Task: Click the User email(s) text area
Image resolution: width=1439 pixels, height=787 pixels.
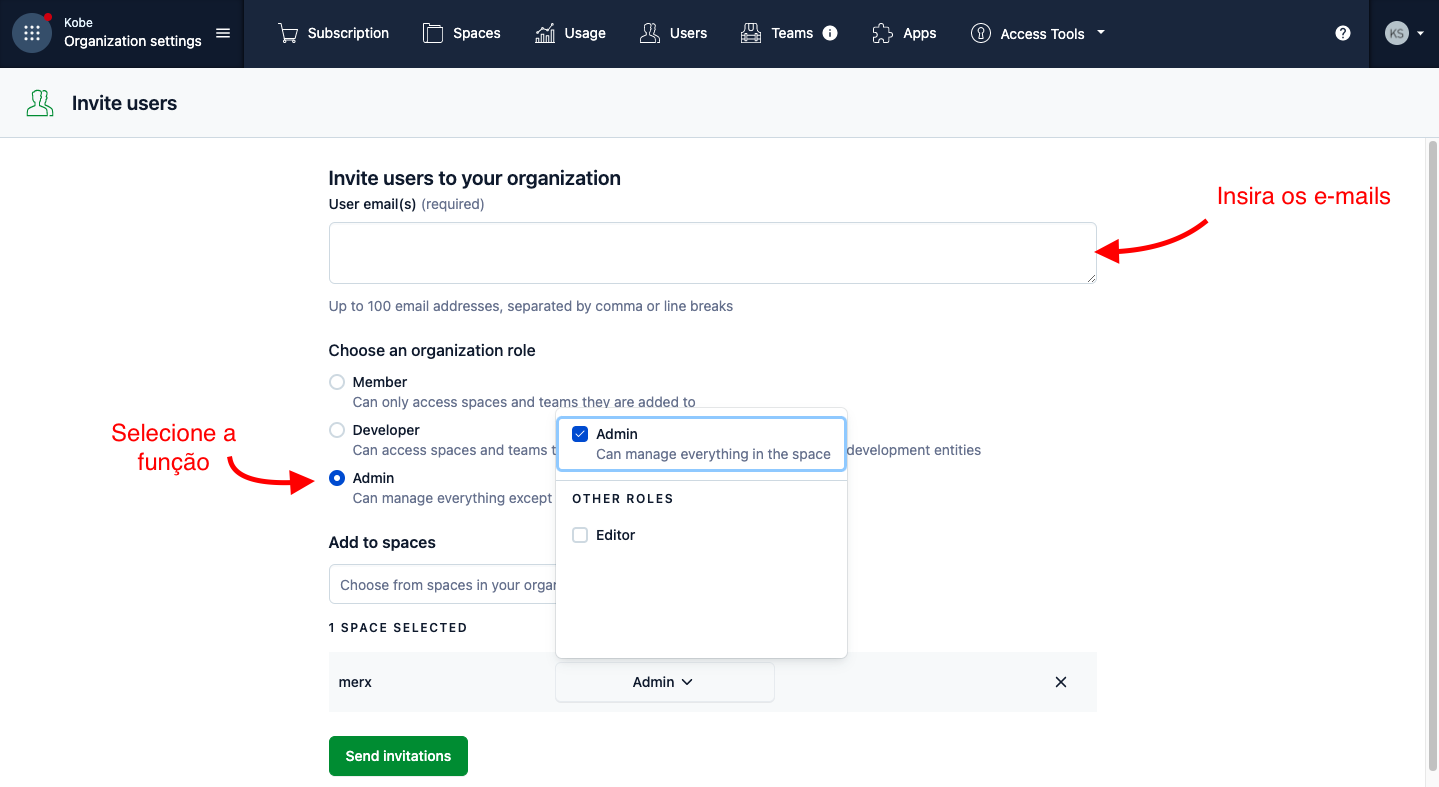Action: click(x=712, y=253)
